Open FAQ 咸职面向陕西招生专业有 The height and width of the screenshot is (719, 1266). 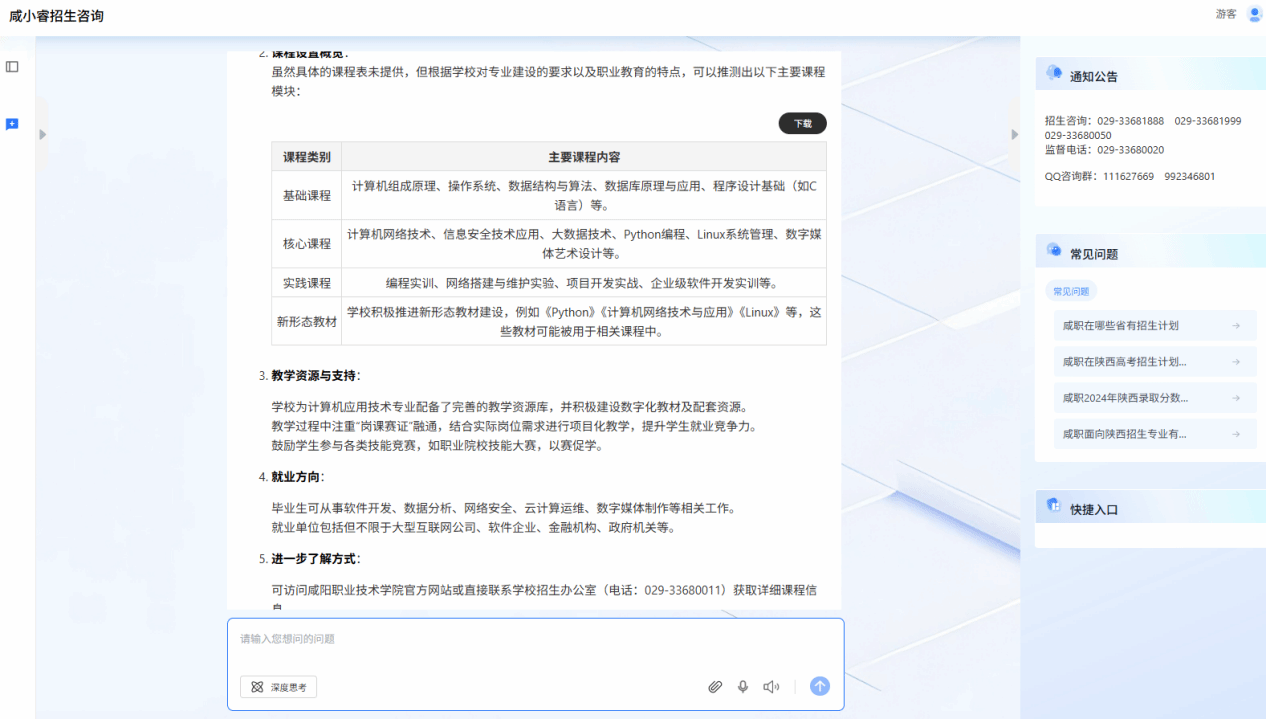(x=1155, y=434)
